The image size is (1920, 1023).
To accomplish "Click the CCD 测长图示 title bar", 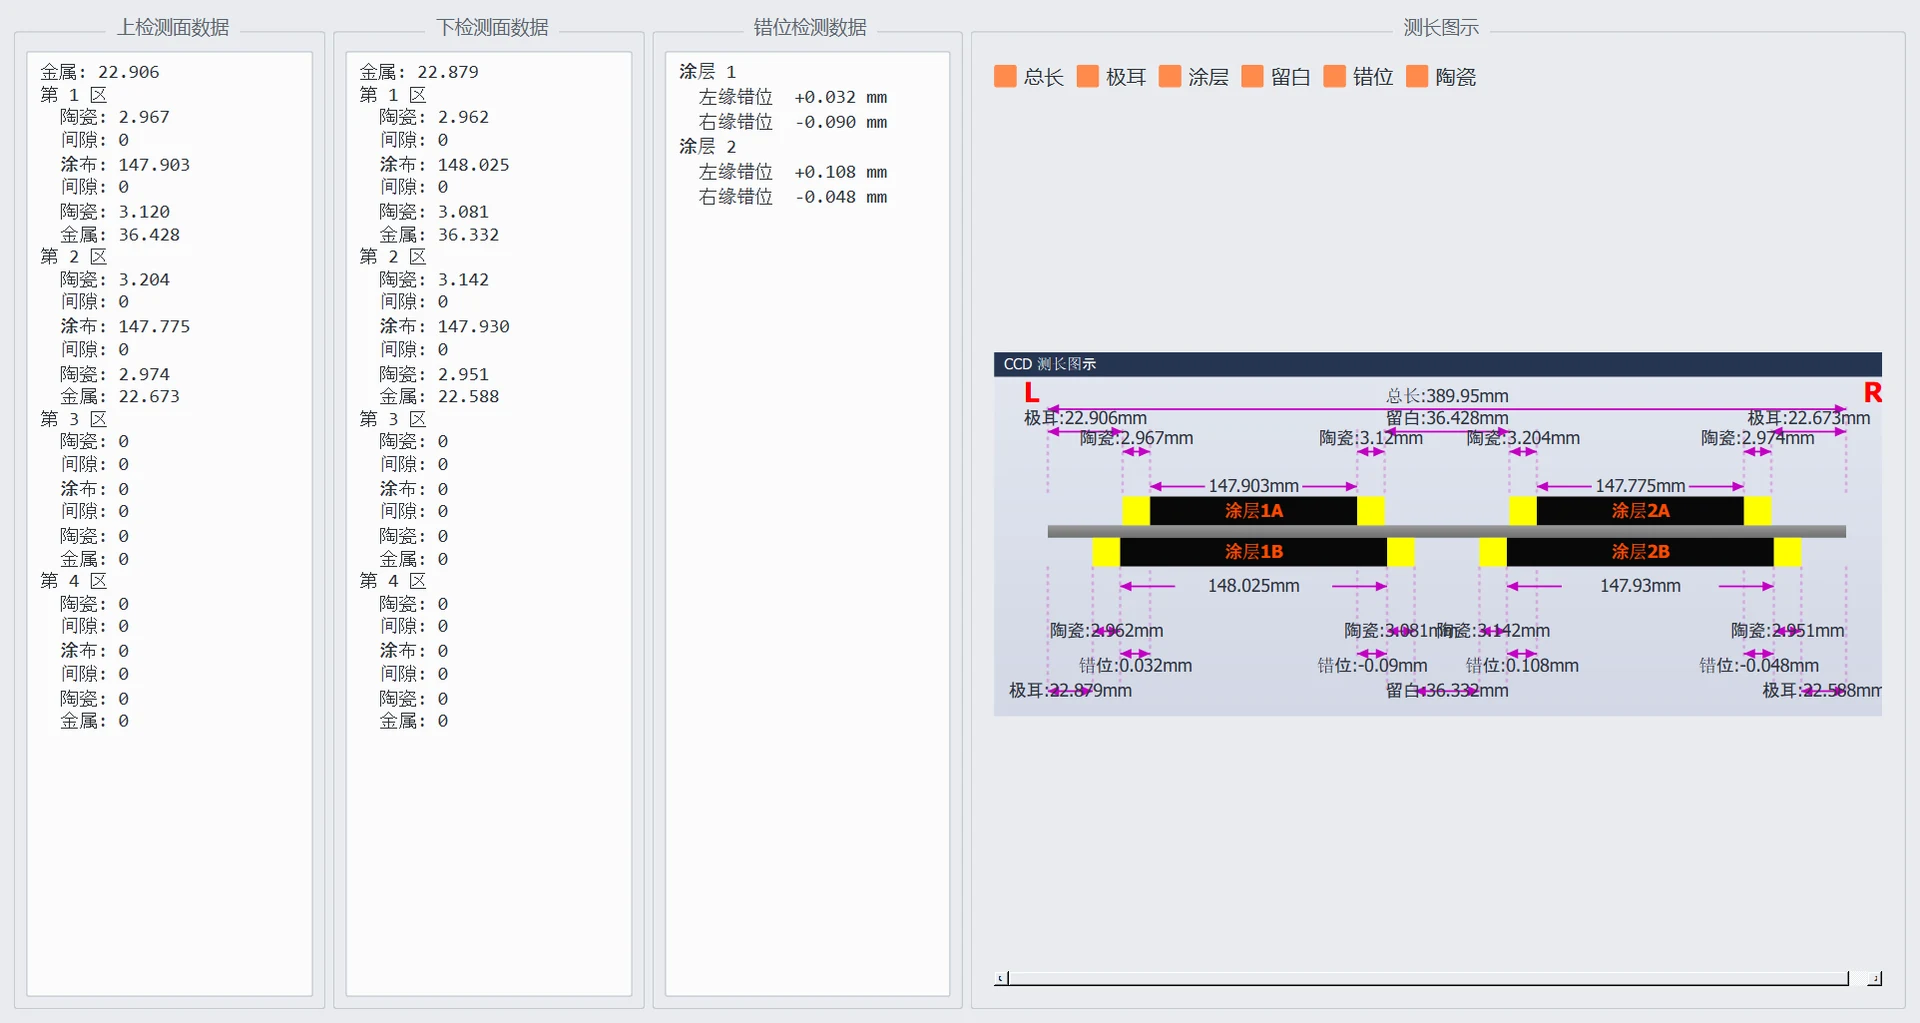I will coord(1437,364).
